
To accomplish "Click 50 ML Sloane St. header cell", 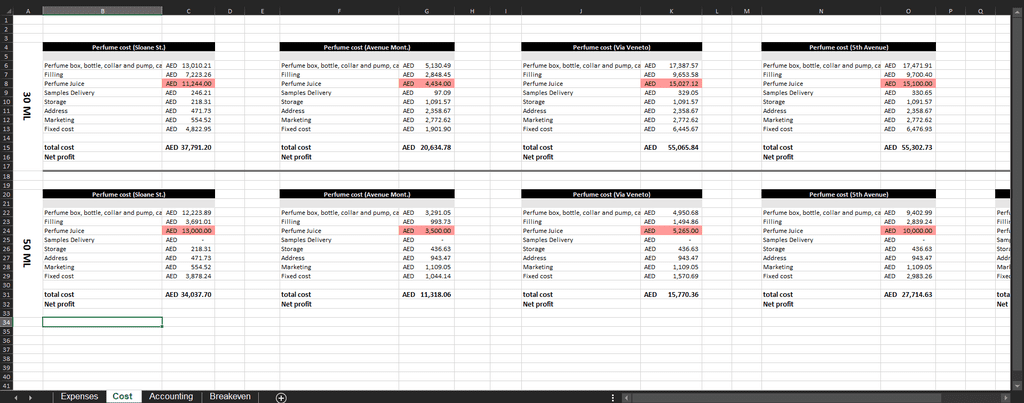I will [x=129, y=194].
